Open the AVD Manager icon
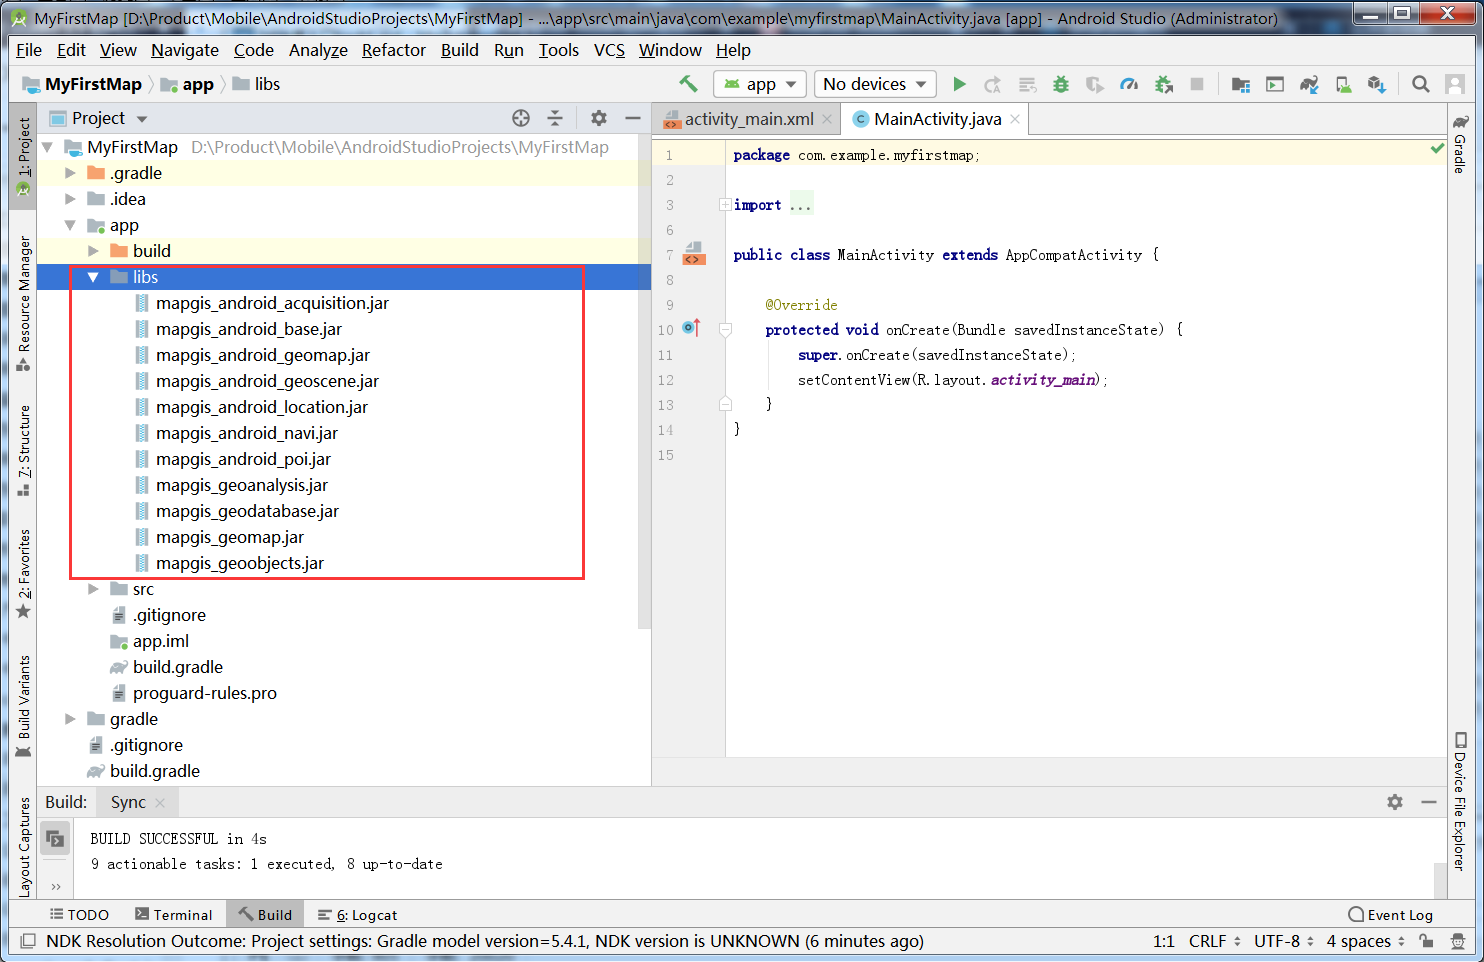 coord(1343,84)
